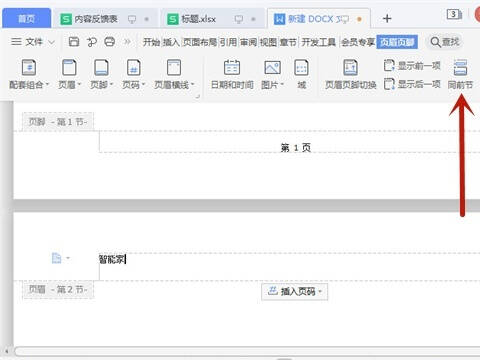
Task: Click the horizontal scrollbar left arrow
Action: click(x=7, y=351)
